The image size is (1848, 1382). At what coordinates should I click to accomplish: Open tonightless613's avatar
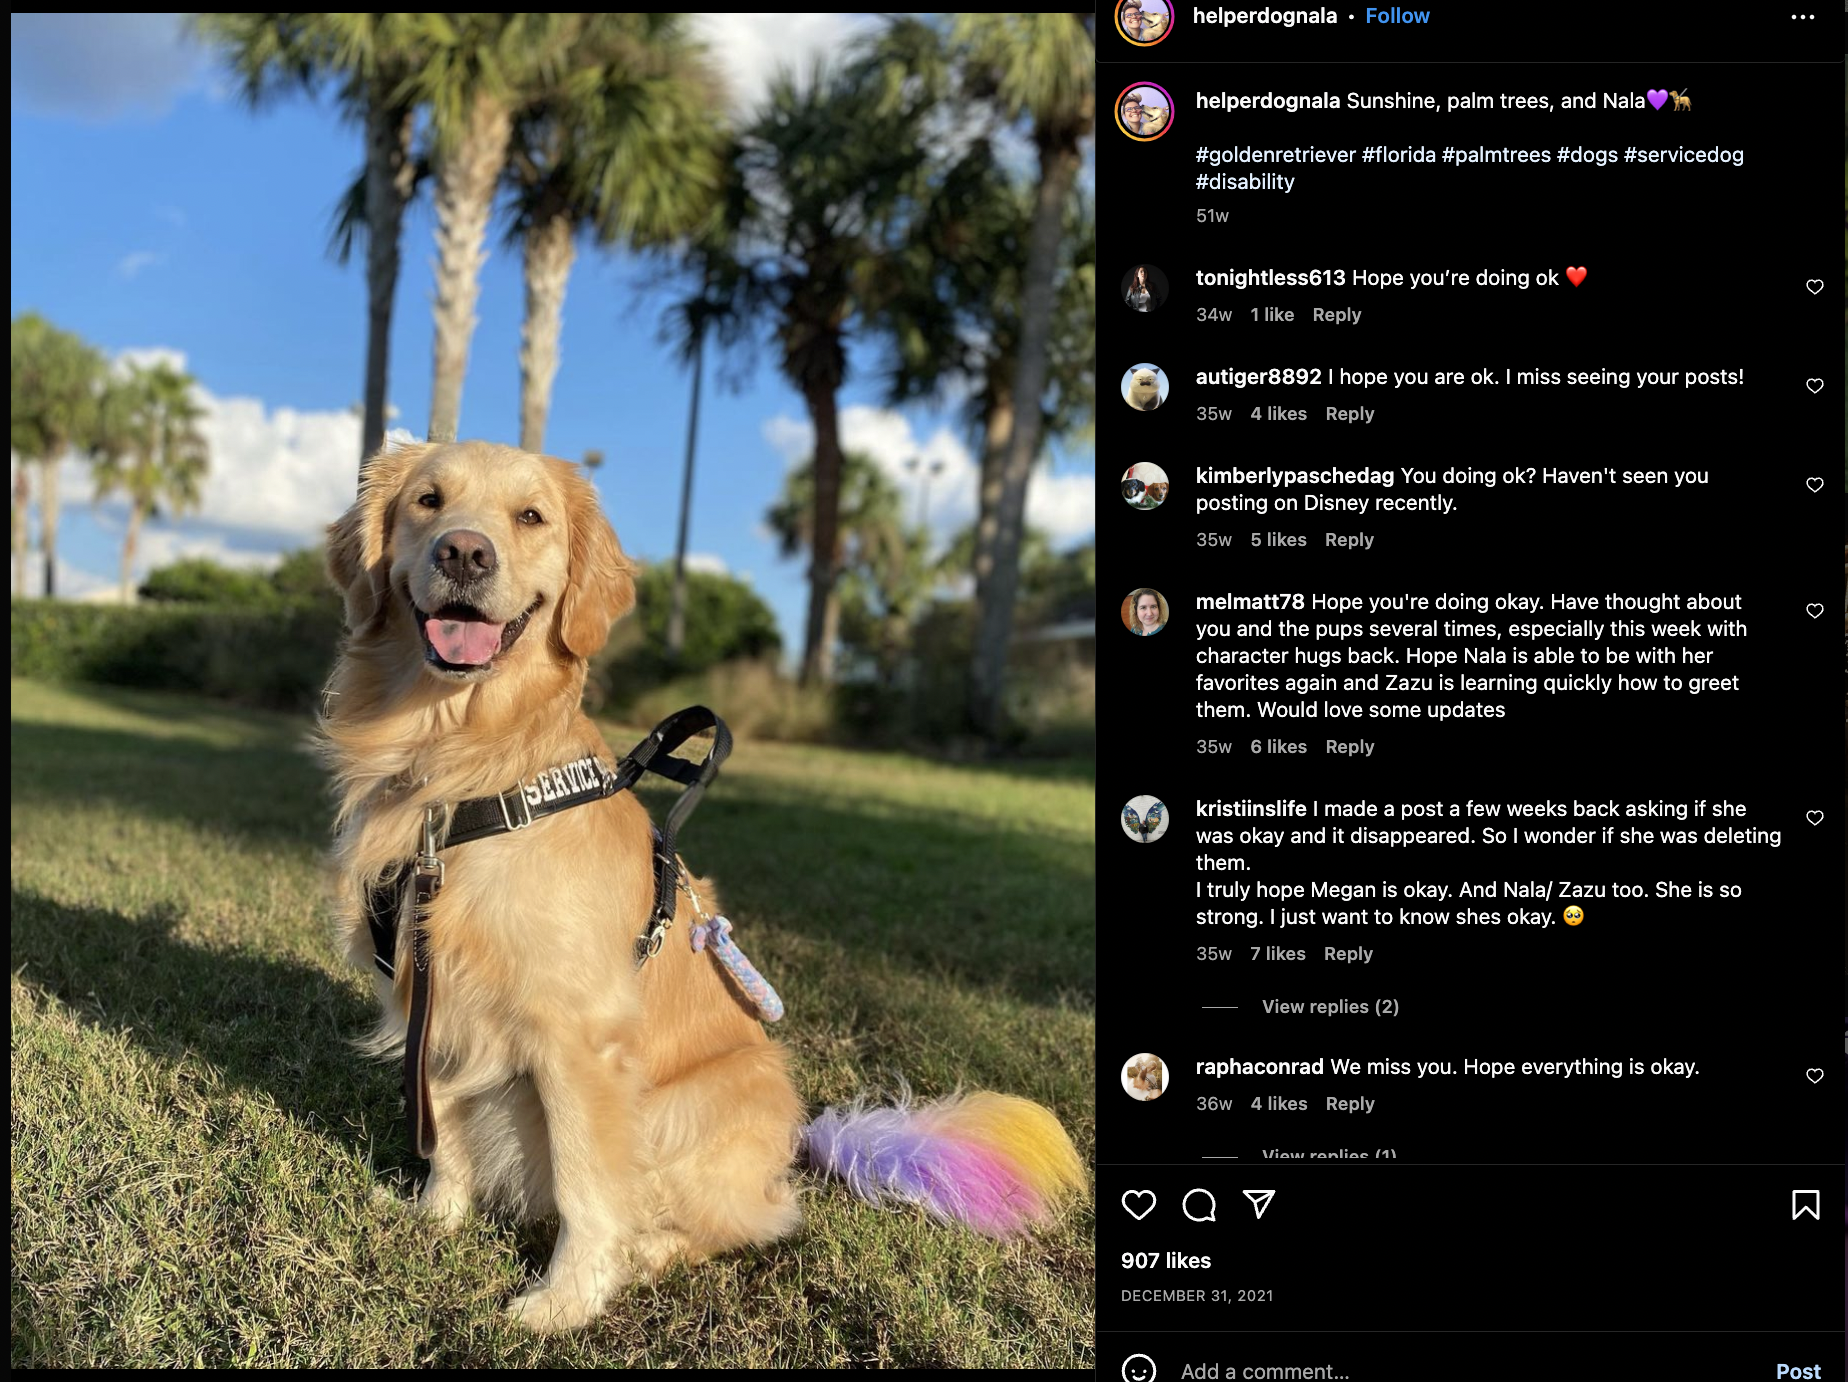click(x=1145, y=288)
